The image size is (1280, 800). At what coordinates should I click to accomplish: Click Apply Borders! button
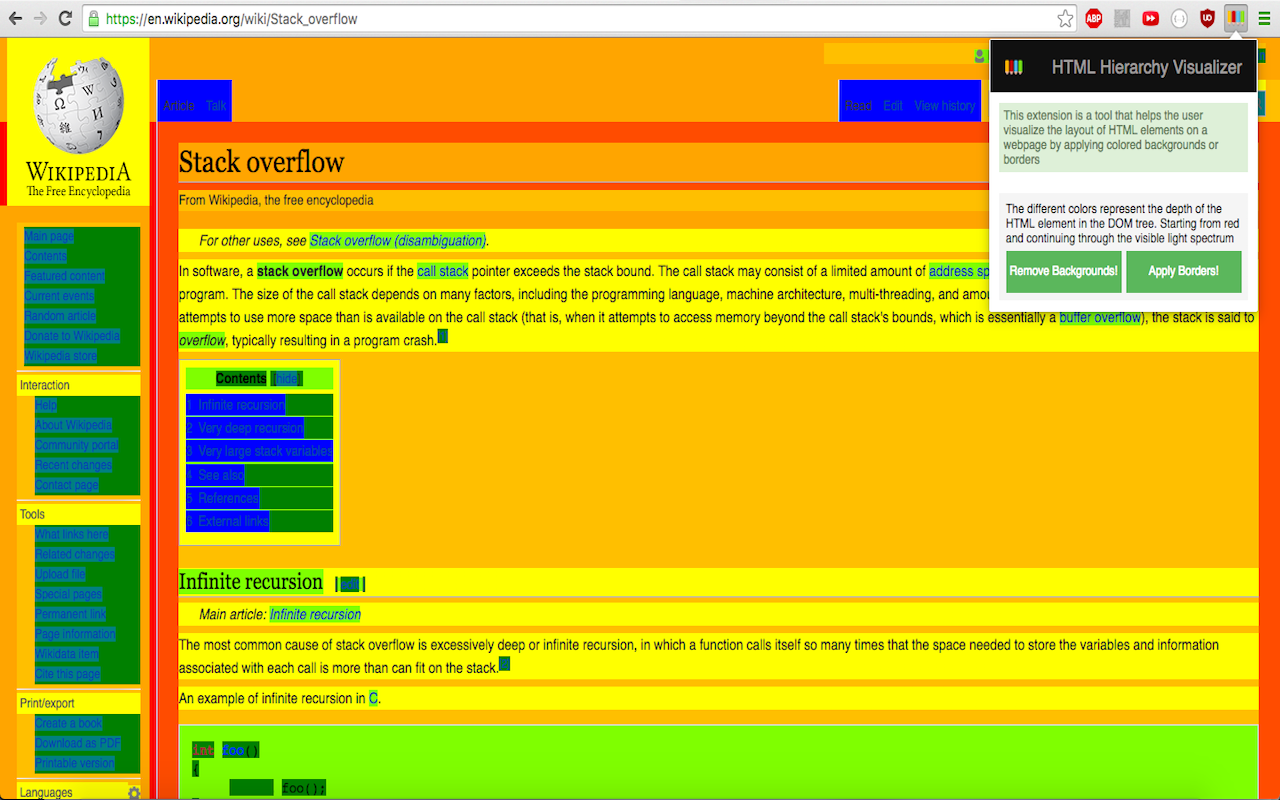pos(1184,271)
